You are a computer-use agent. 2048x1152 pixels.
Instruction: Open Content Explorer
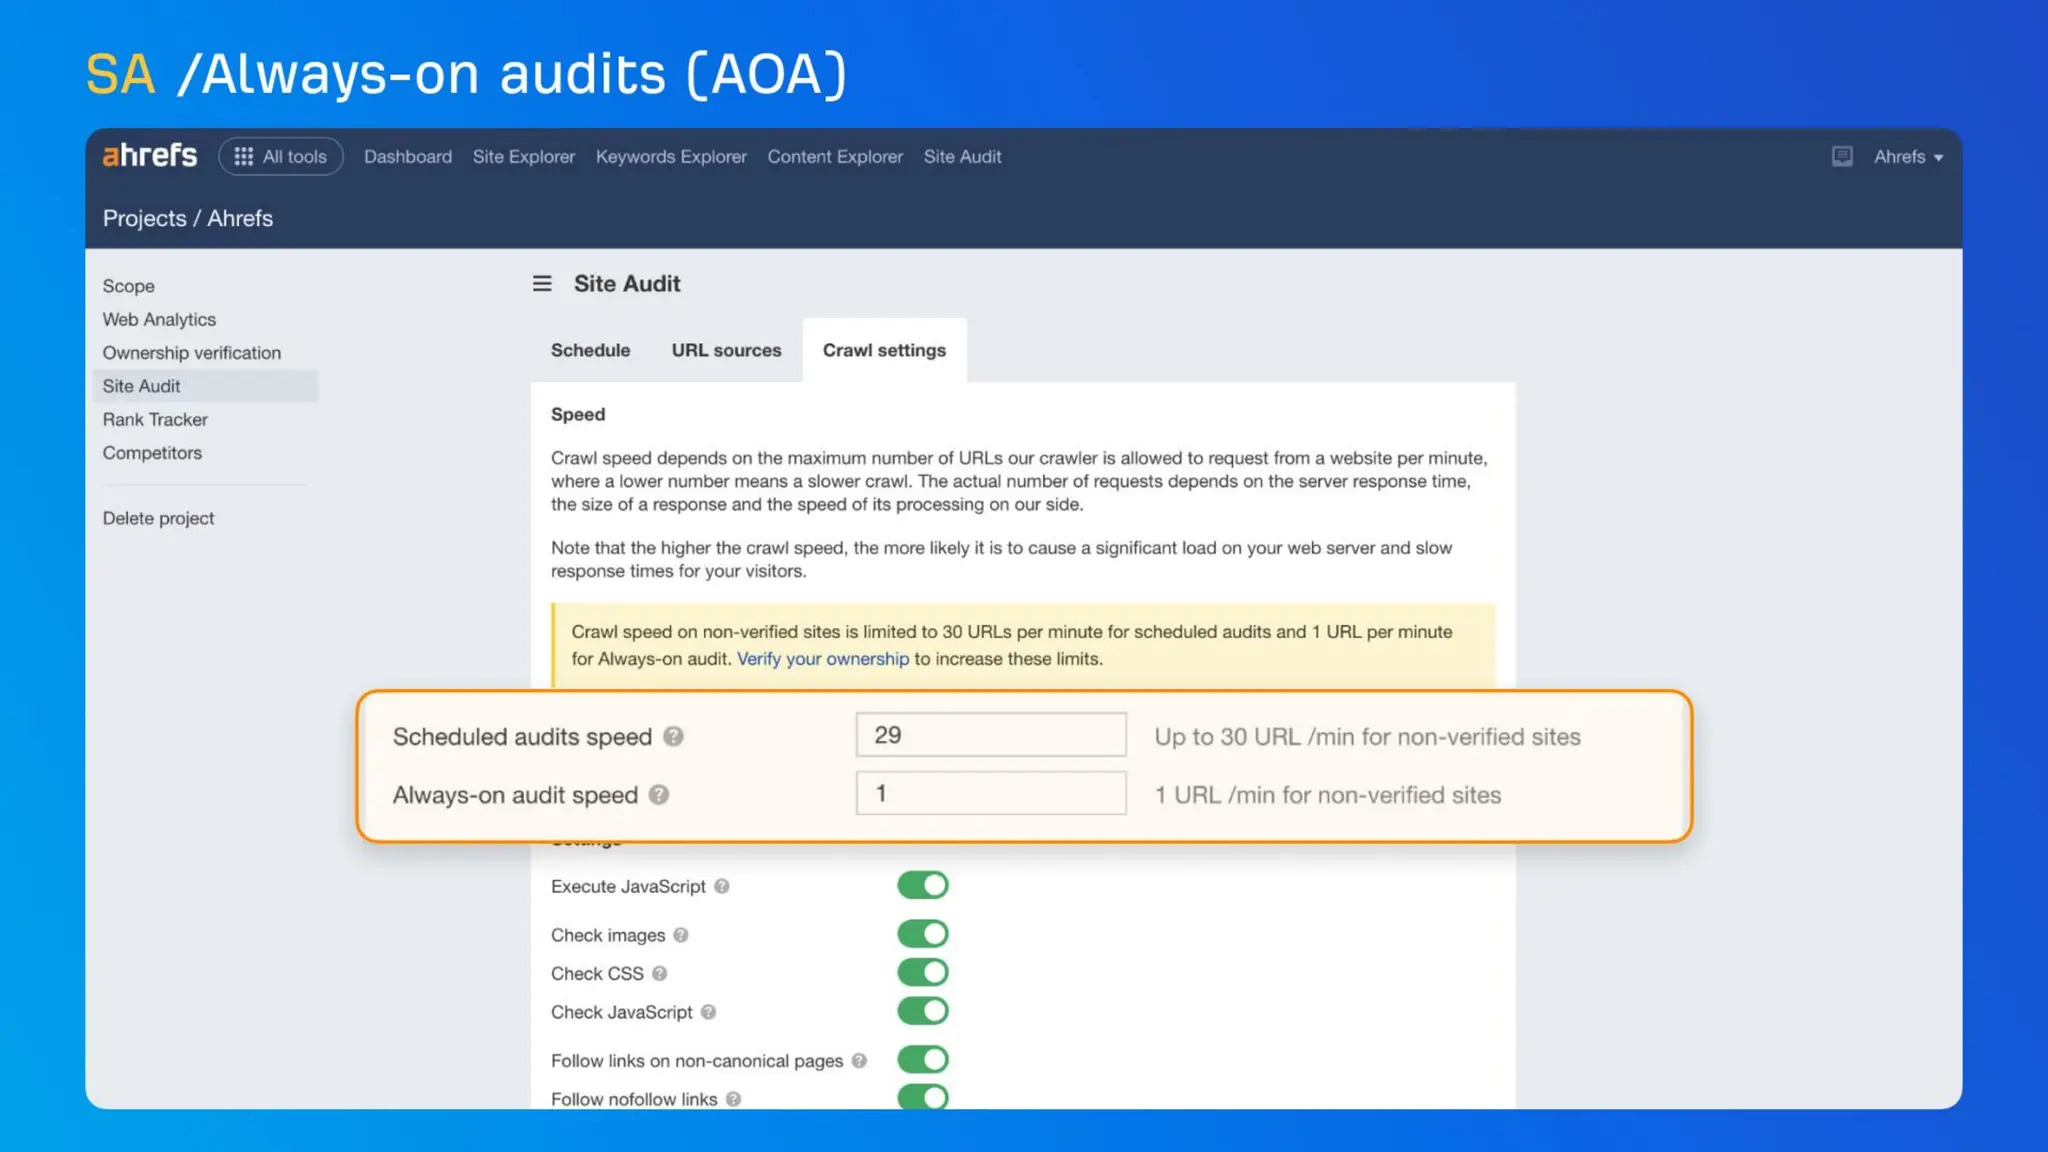(x=835, y=157)
